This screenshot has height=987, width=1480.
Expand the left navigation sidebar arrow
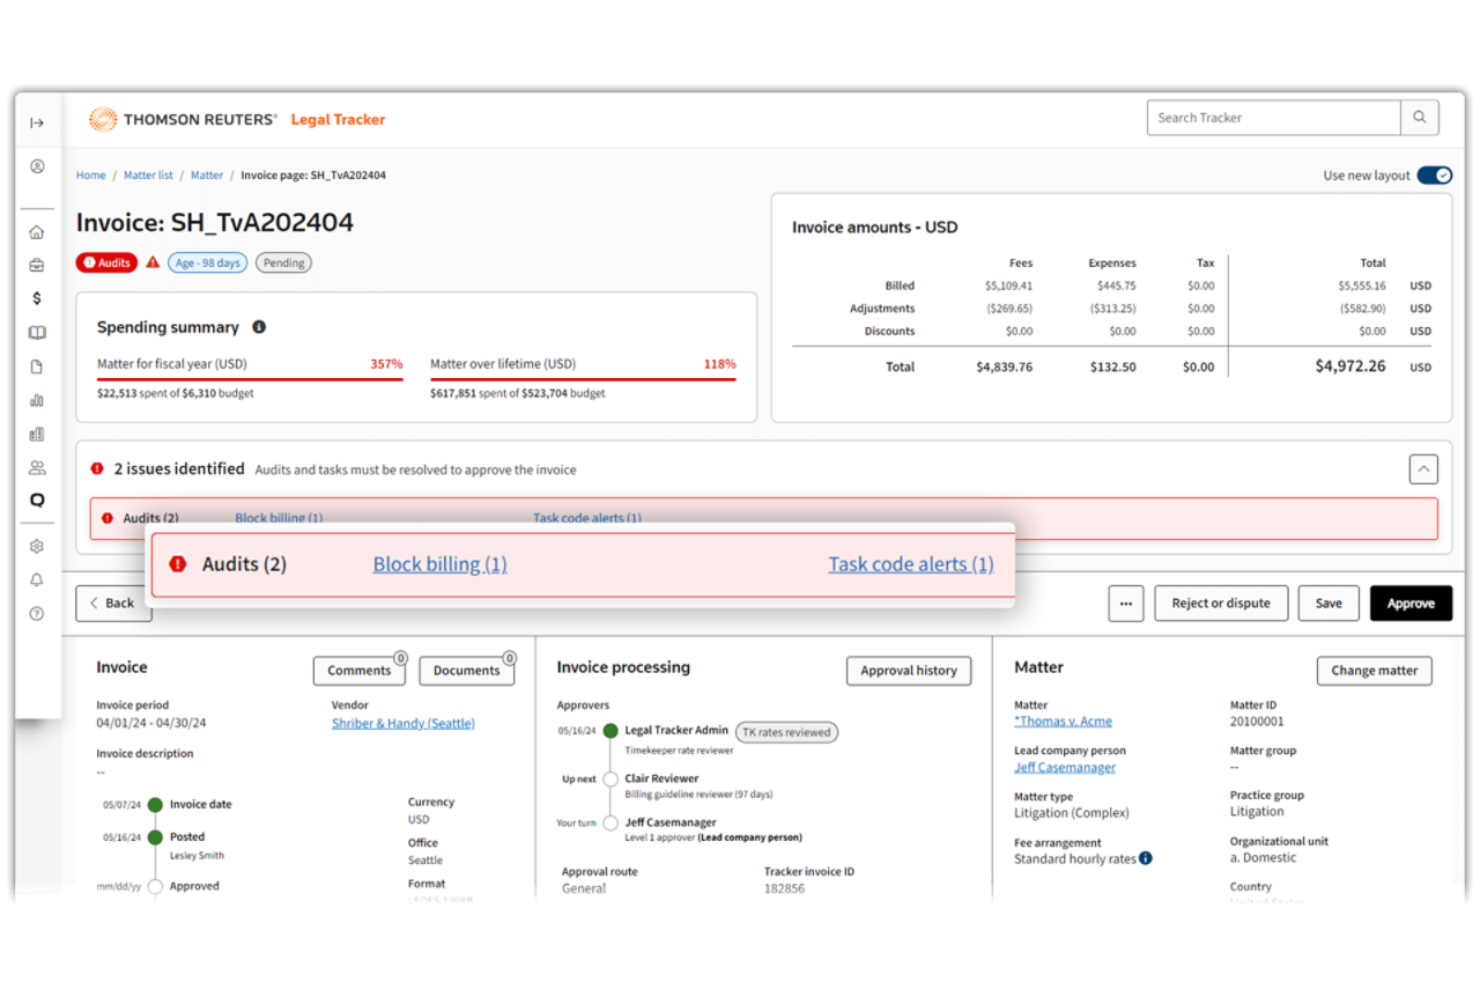click(37, 123)
